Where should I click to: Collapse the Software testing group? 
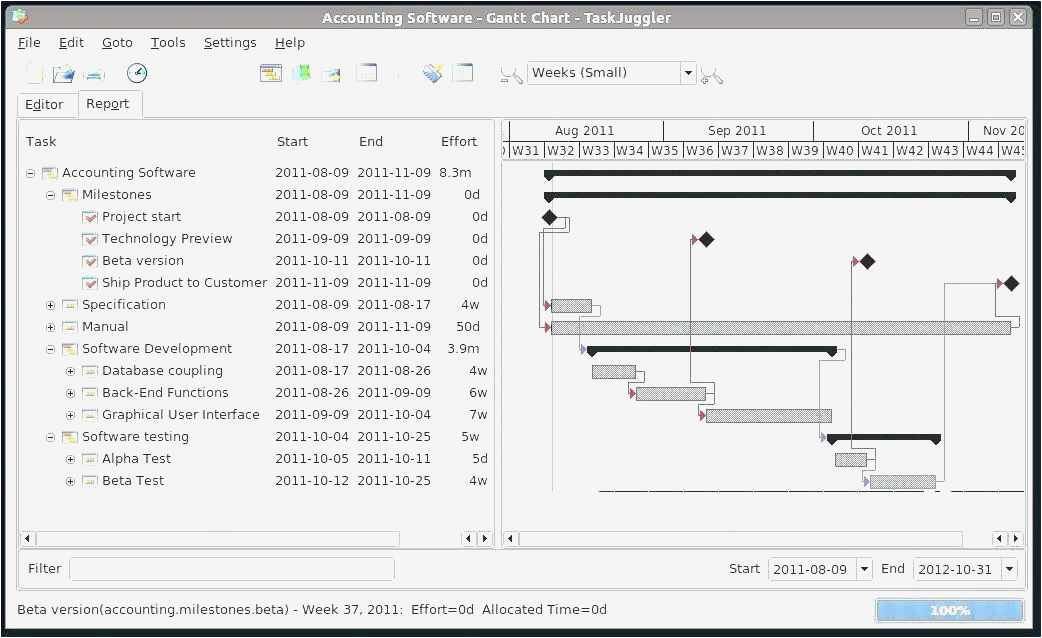pyautogui.click(x=51, y=437)
